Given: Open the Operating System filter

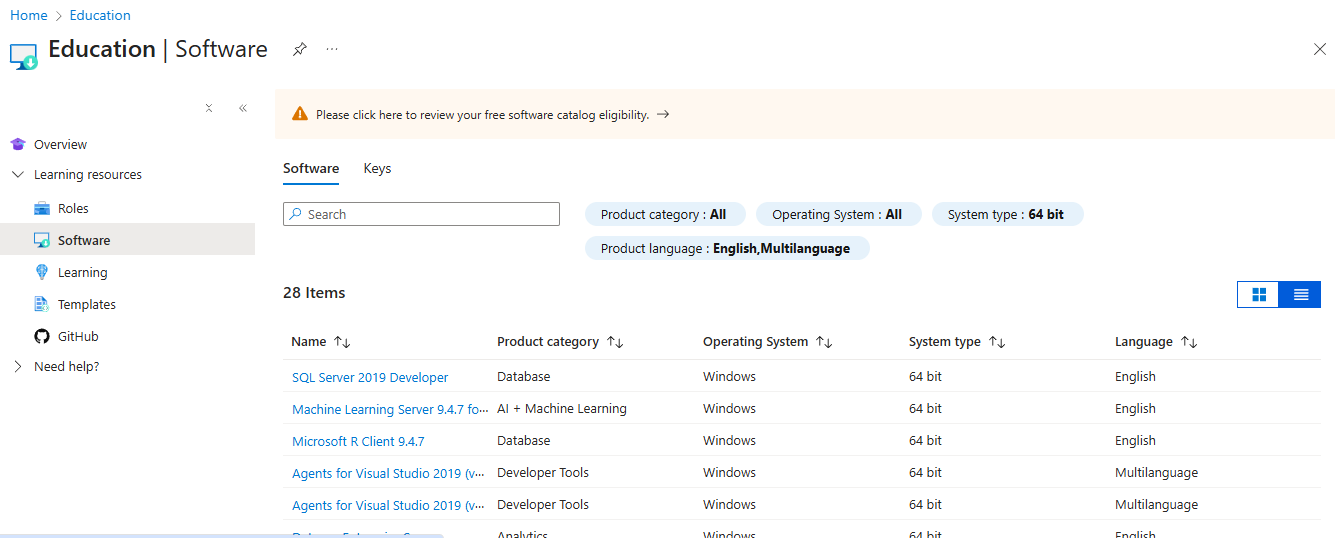Looking at the screenshot, I should pyautogui.click(x=838, y=214).
